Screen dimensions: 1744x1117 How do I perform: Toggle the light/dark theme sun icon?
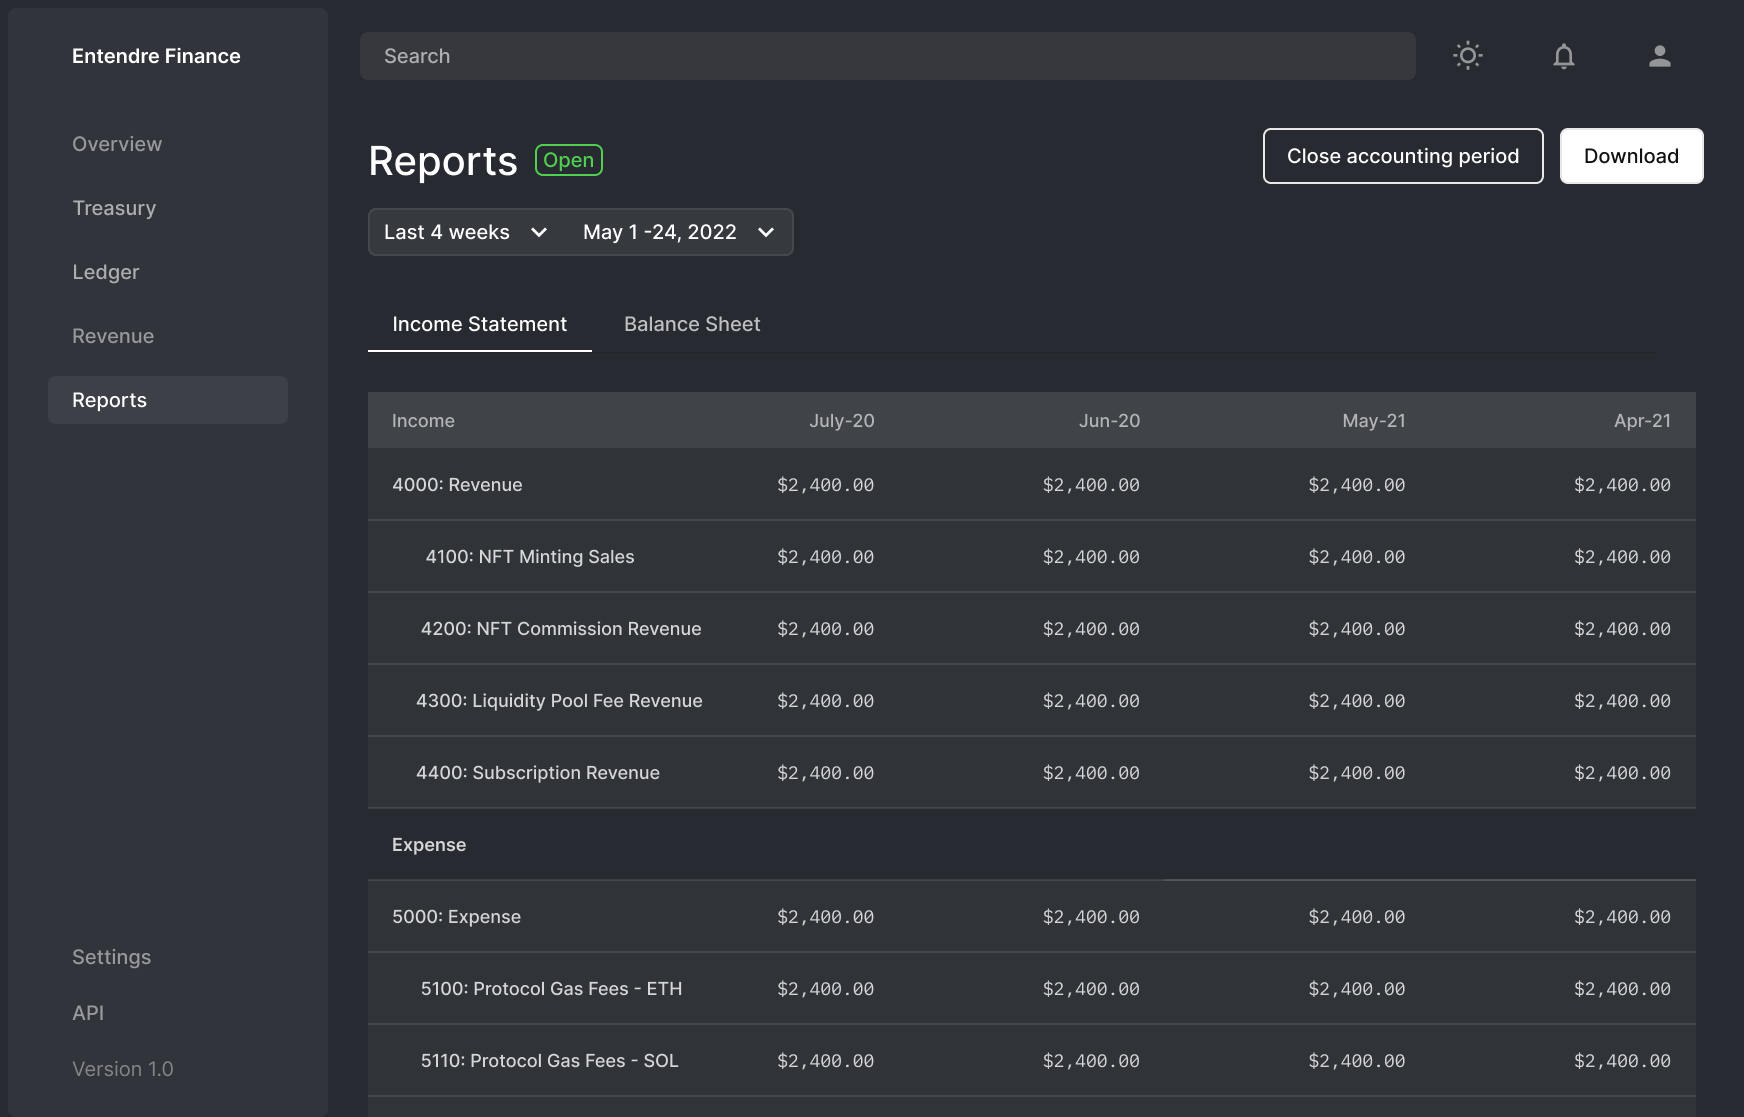coord(1467,56)
